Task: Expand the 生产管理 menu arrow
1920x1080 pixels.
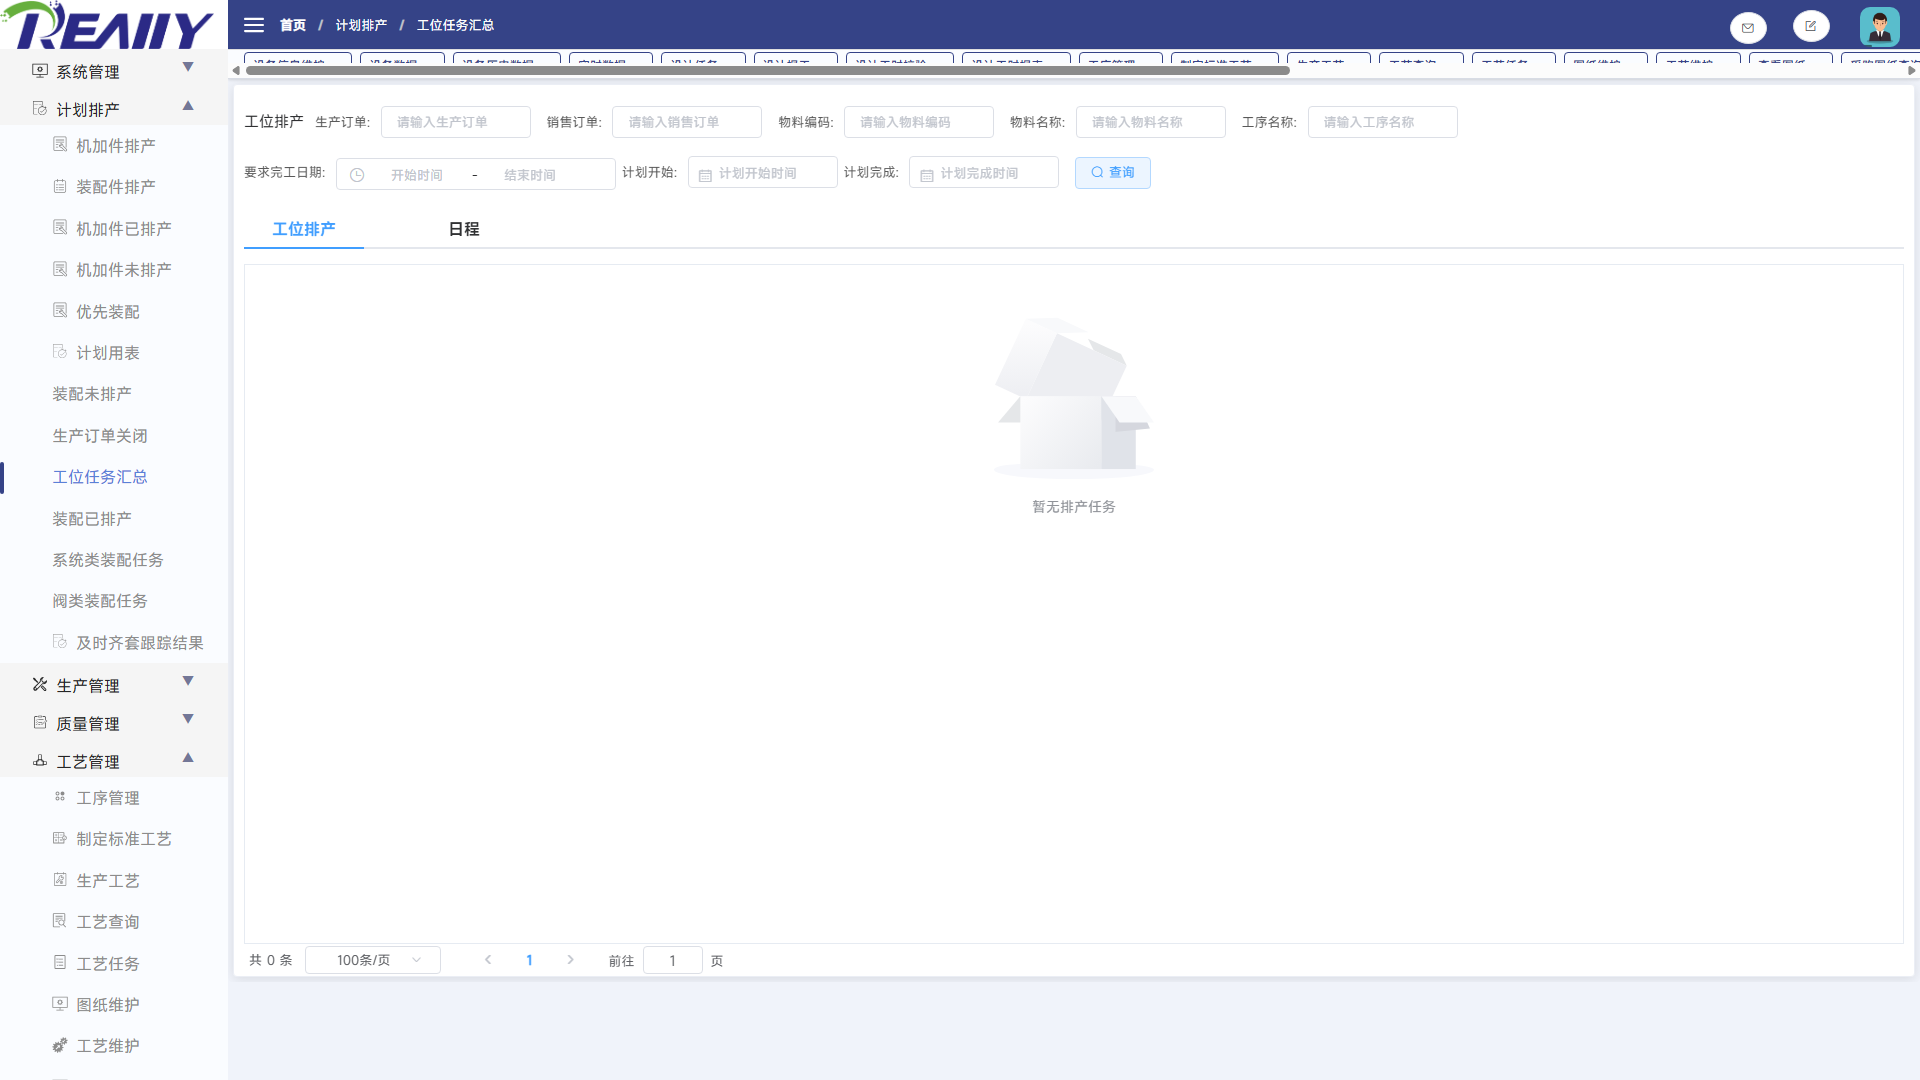Action: [x=188, y=681]
